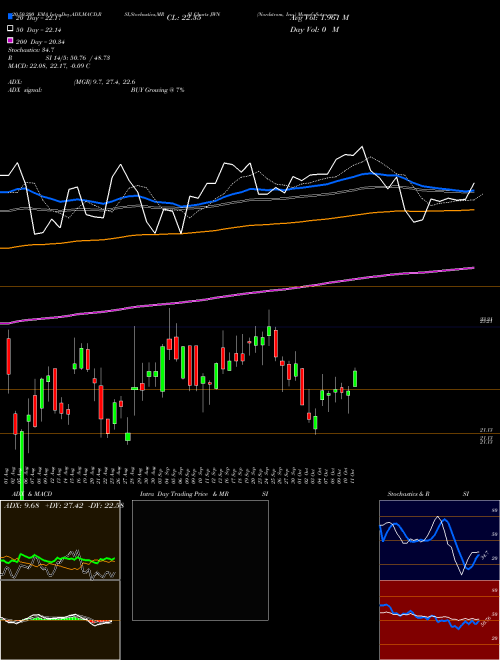Select the '50 Day - 22.14' legend label
Viewport: 500px width, 660px height.
pyautogui.click(x=38, y=29)
